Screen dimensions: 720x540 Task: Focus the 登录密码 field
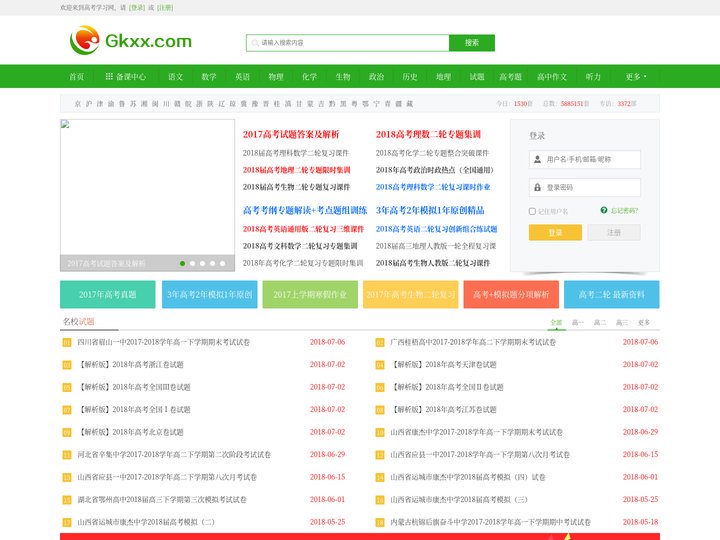pos(585,187)
